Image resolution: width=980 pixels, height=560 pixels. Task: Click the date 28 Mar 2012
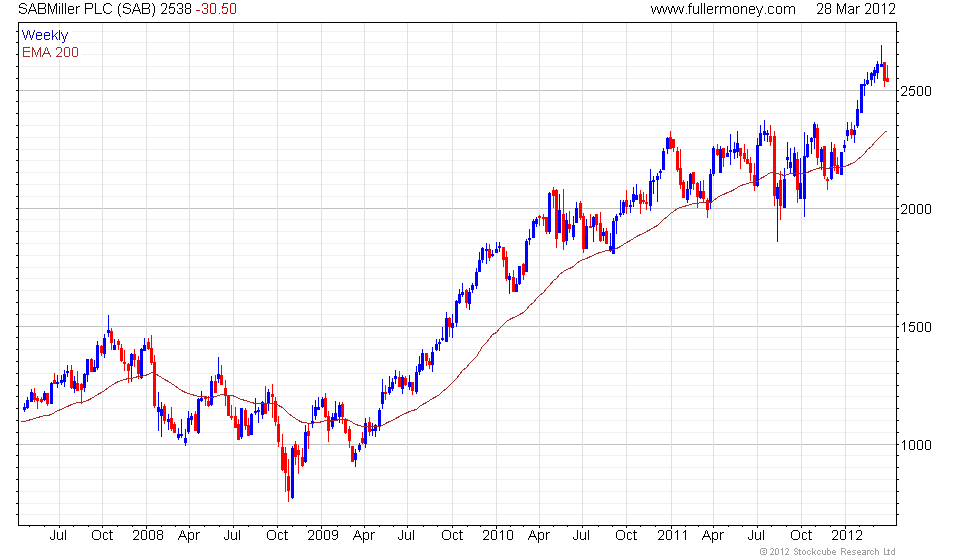coord(856,9)
